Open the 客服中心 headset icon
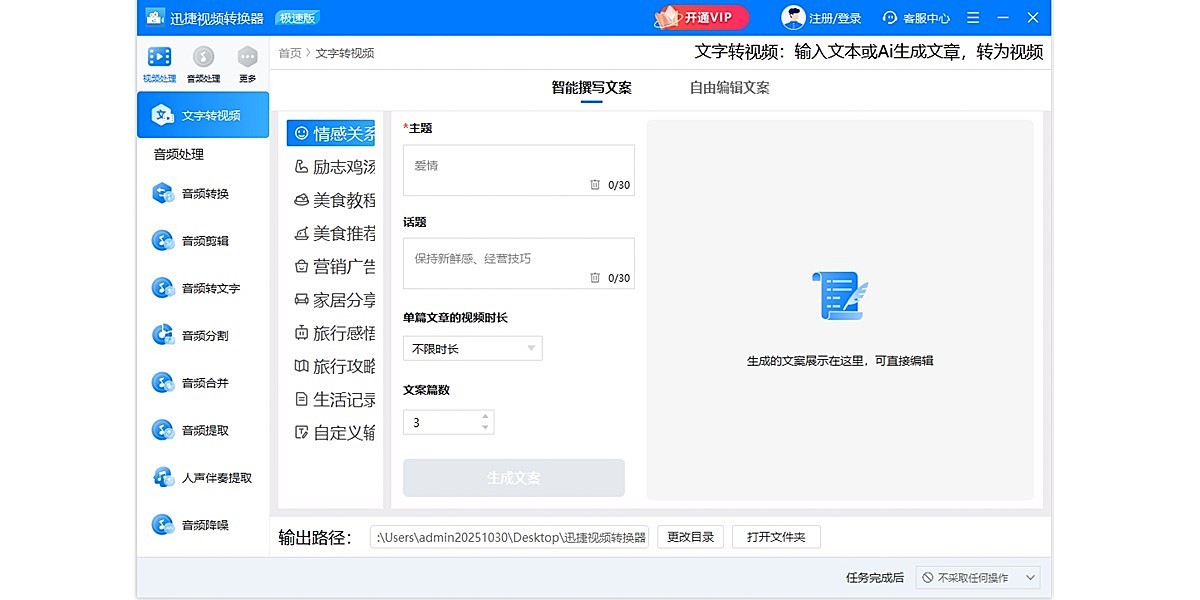This screenshot has width=1200, height=600. 889,17
